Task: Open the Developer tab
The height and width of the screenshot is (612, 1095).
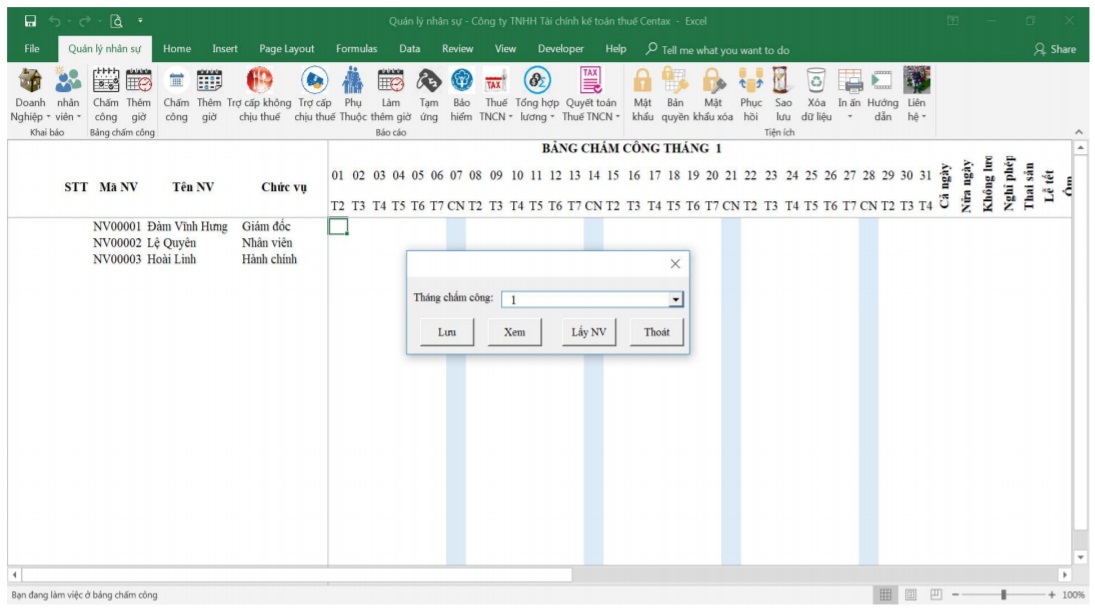Action: tap(560, 49)
